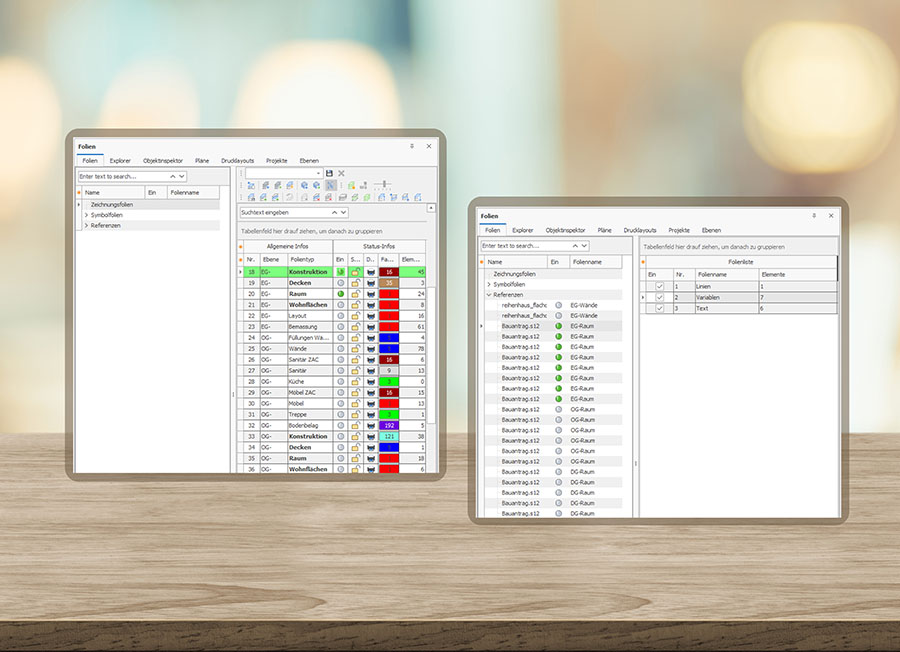The image size is (900, 652).
Task: Pin the right Folien panel using pin icon
Action: click(x=813, y=215)
